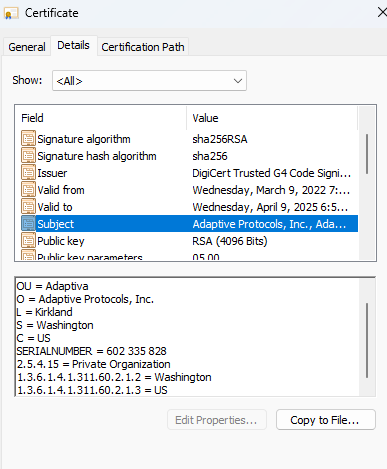This screenshot has height=469, width=387.
Task: Click the OU = Adaptiva line
Action: point(52,286)
